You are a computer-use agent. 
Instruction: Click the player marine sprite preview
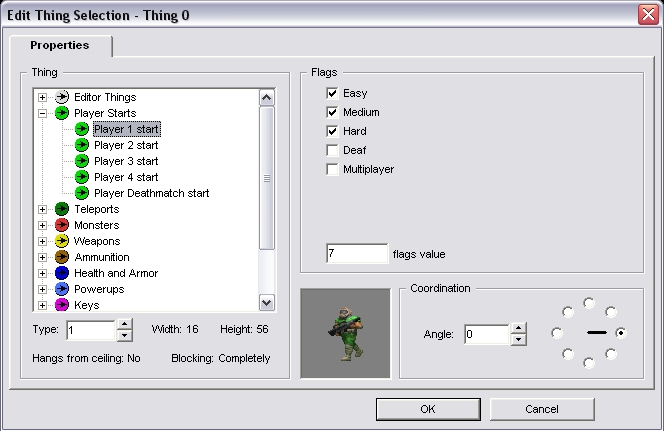click(x=346, y=333)
